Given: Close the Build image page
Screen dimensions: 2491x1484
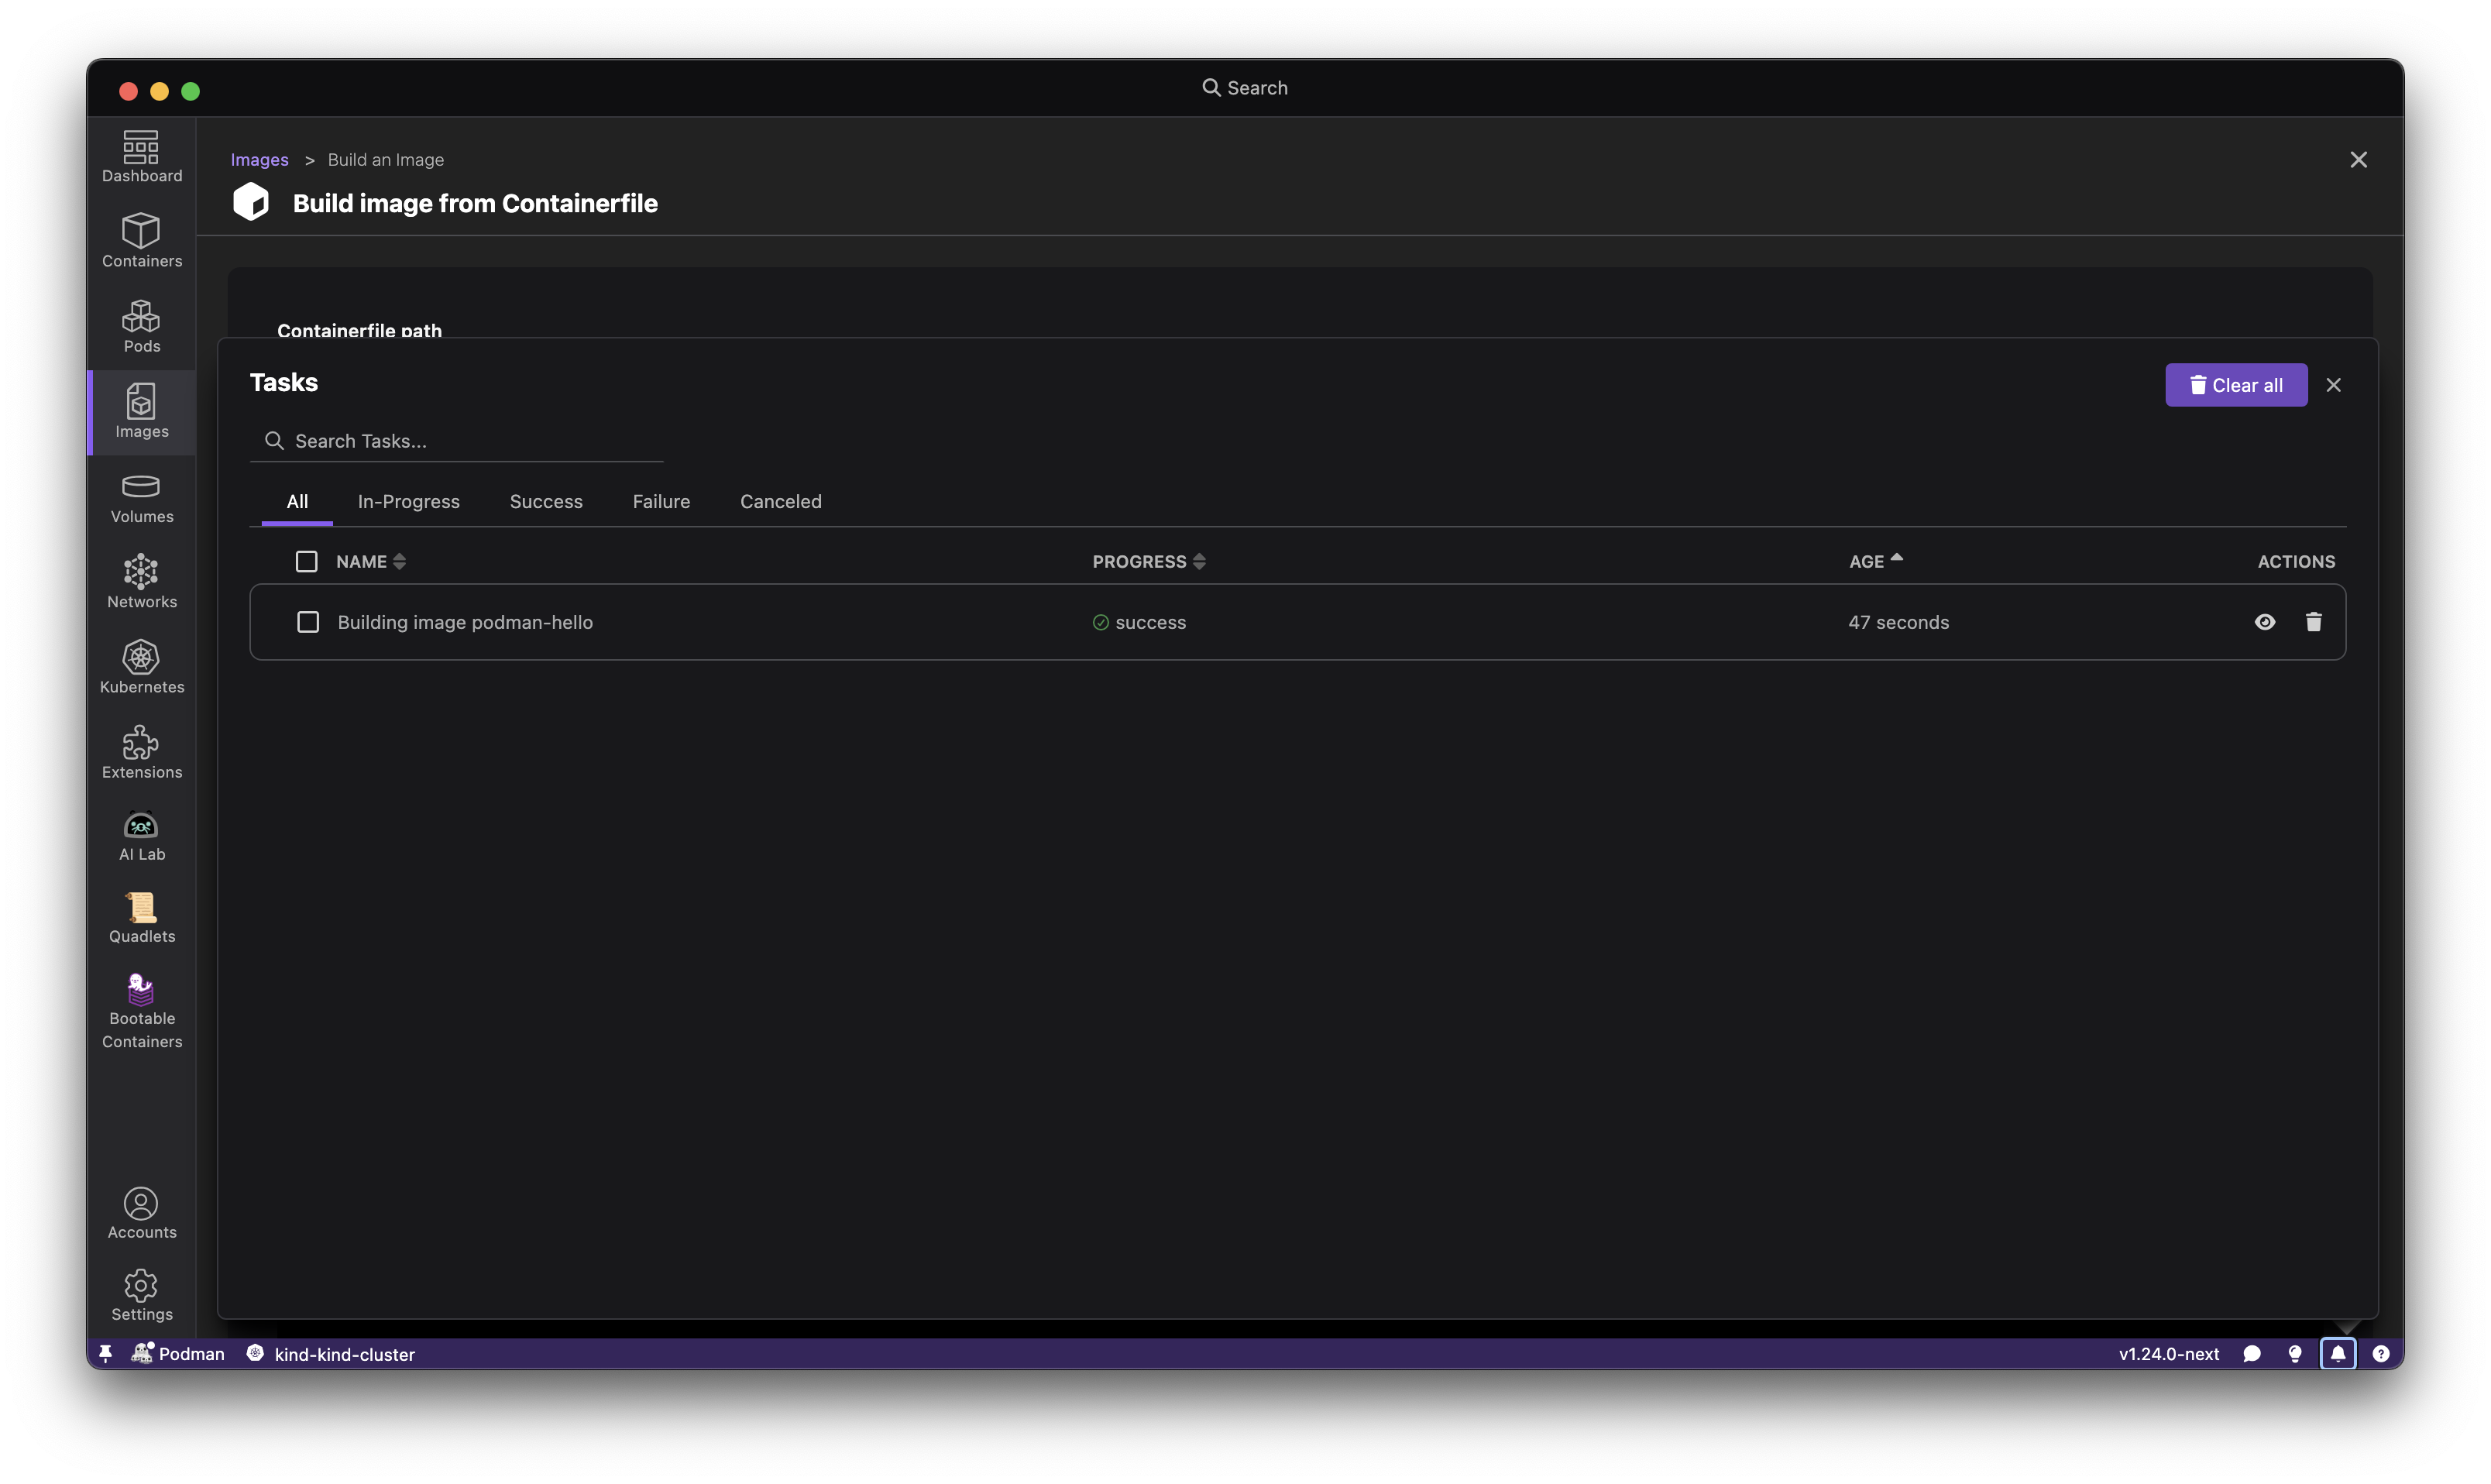Looking at the screenshot, I should pos(2359,160).
